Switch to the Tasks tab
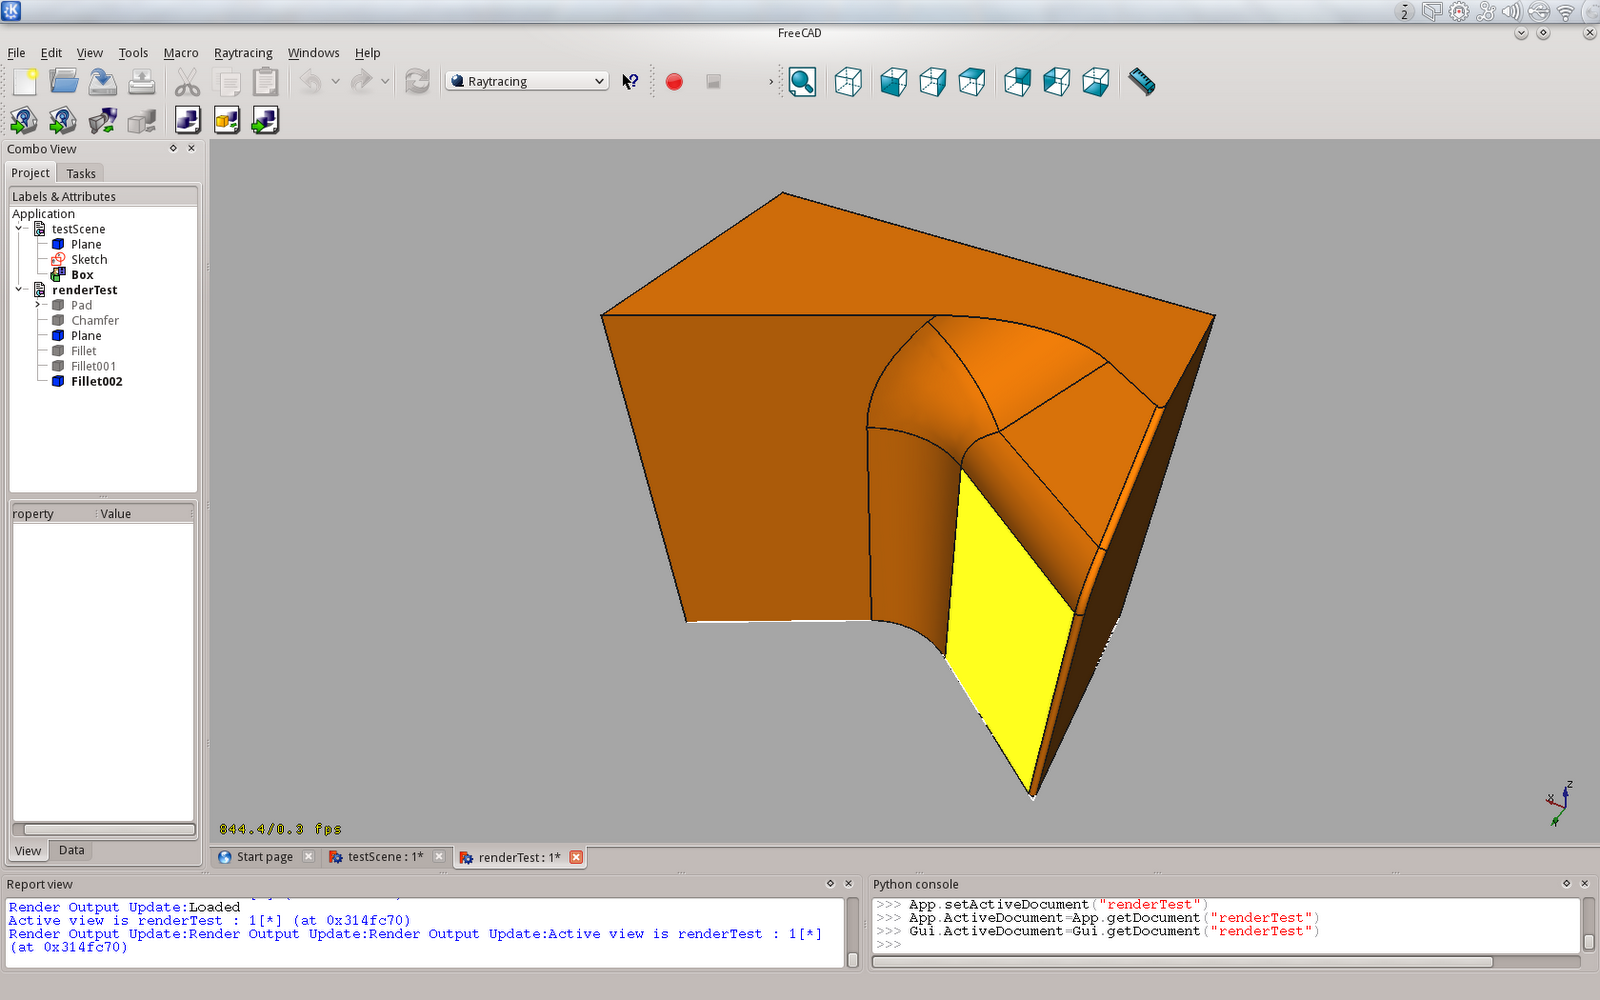The image size is (1600, 1000). click(x=80, y=172)
